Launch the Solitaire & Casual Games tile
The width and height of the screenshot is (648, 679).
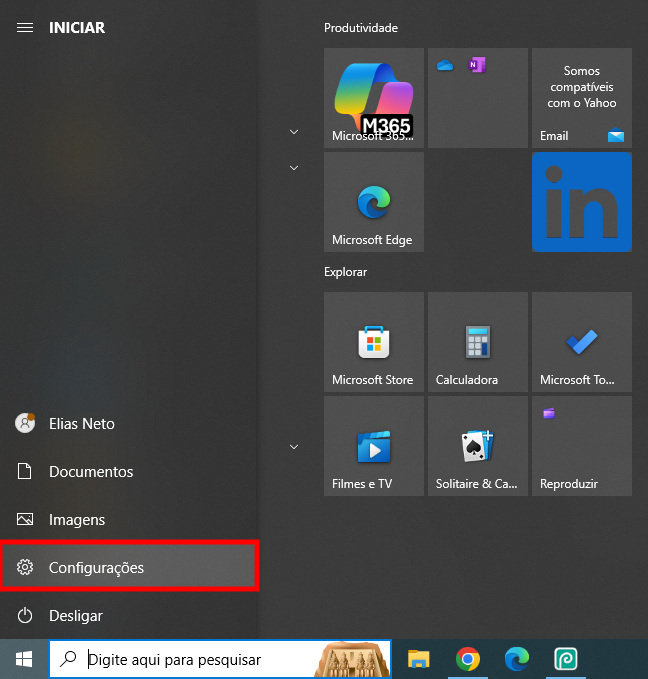tap(477, 446)
